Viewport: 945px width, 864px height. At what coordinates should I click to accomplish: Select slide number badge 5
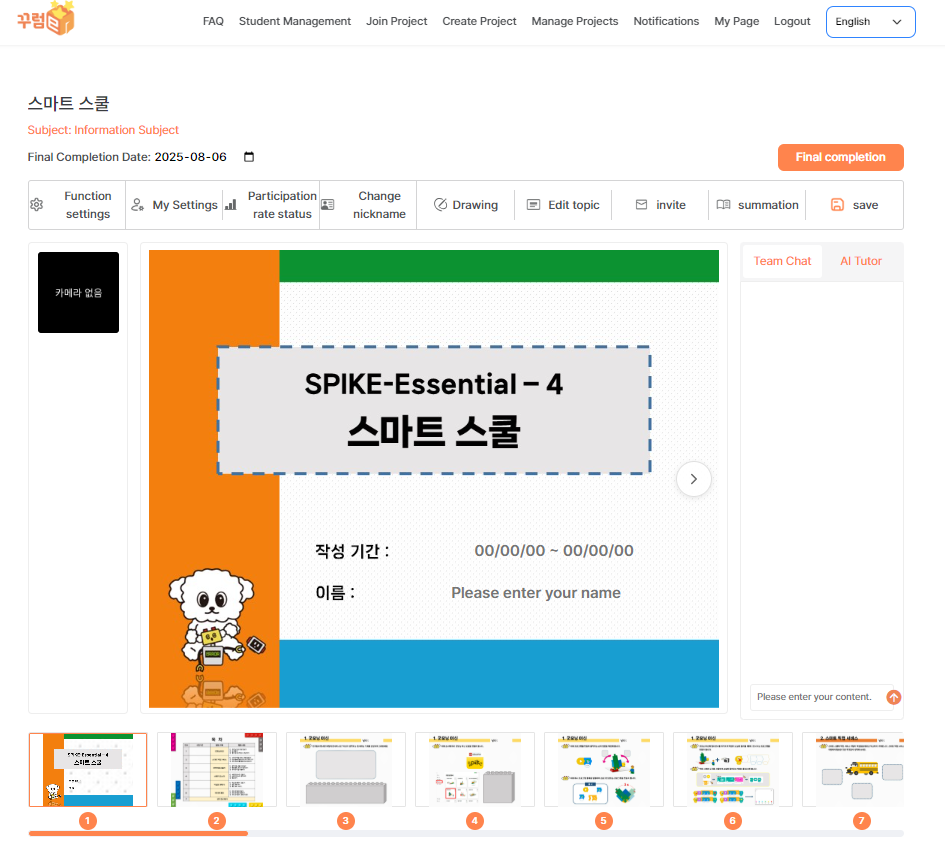pos(603,821)
